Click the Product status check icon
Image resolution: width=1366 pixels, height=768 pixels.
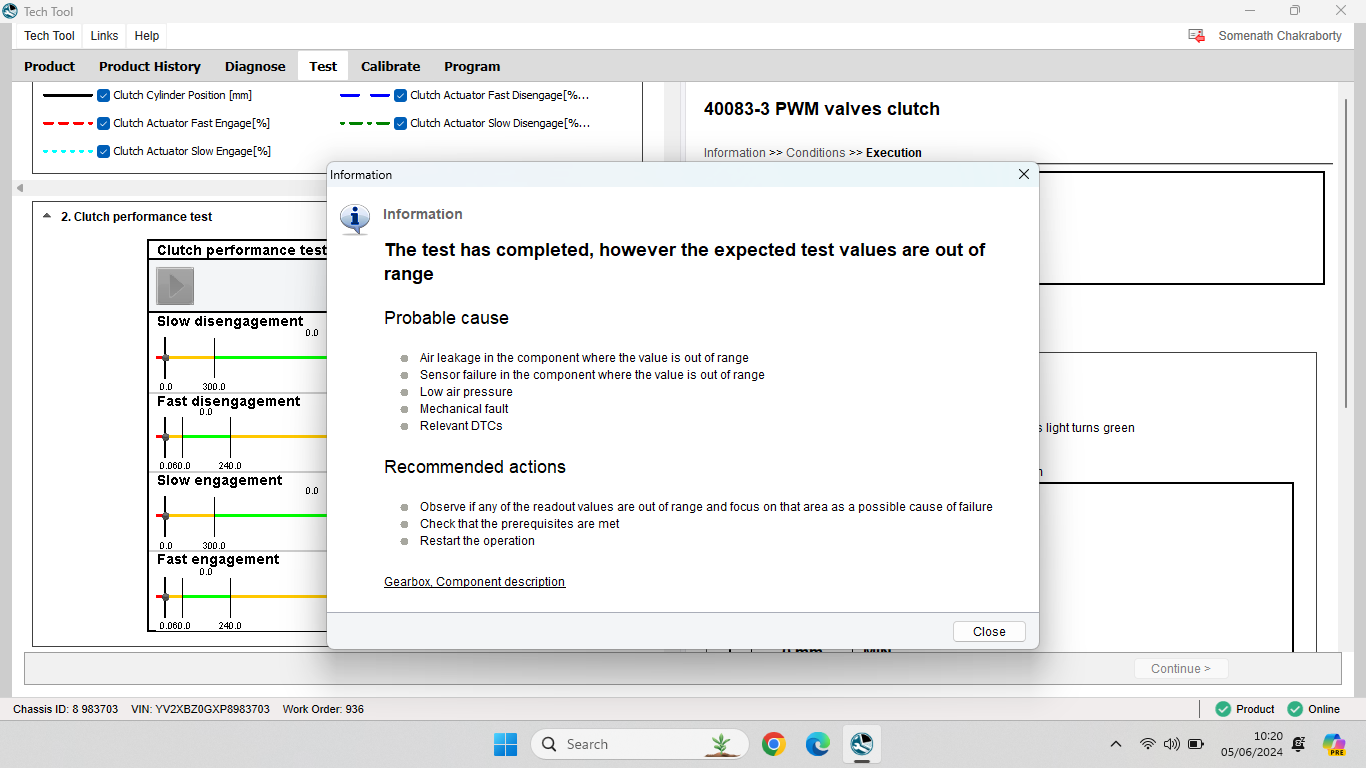tap(1223, 709)
